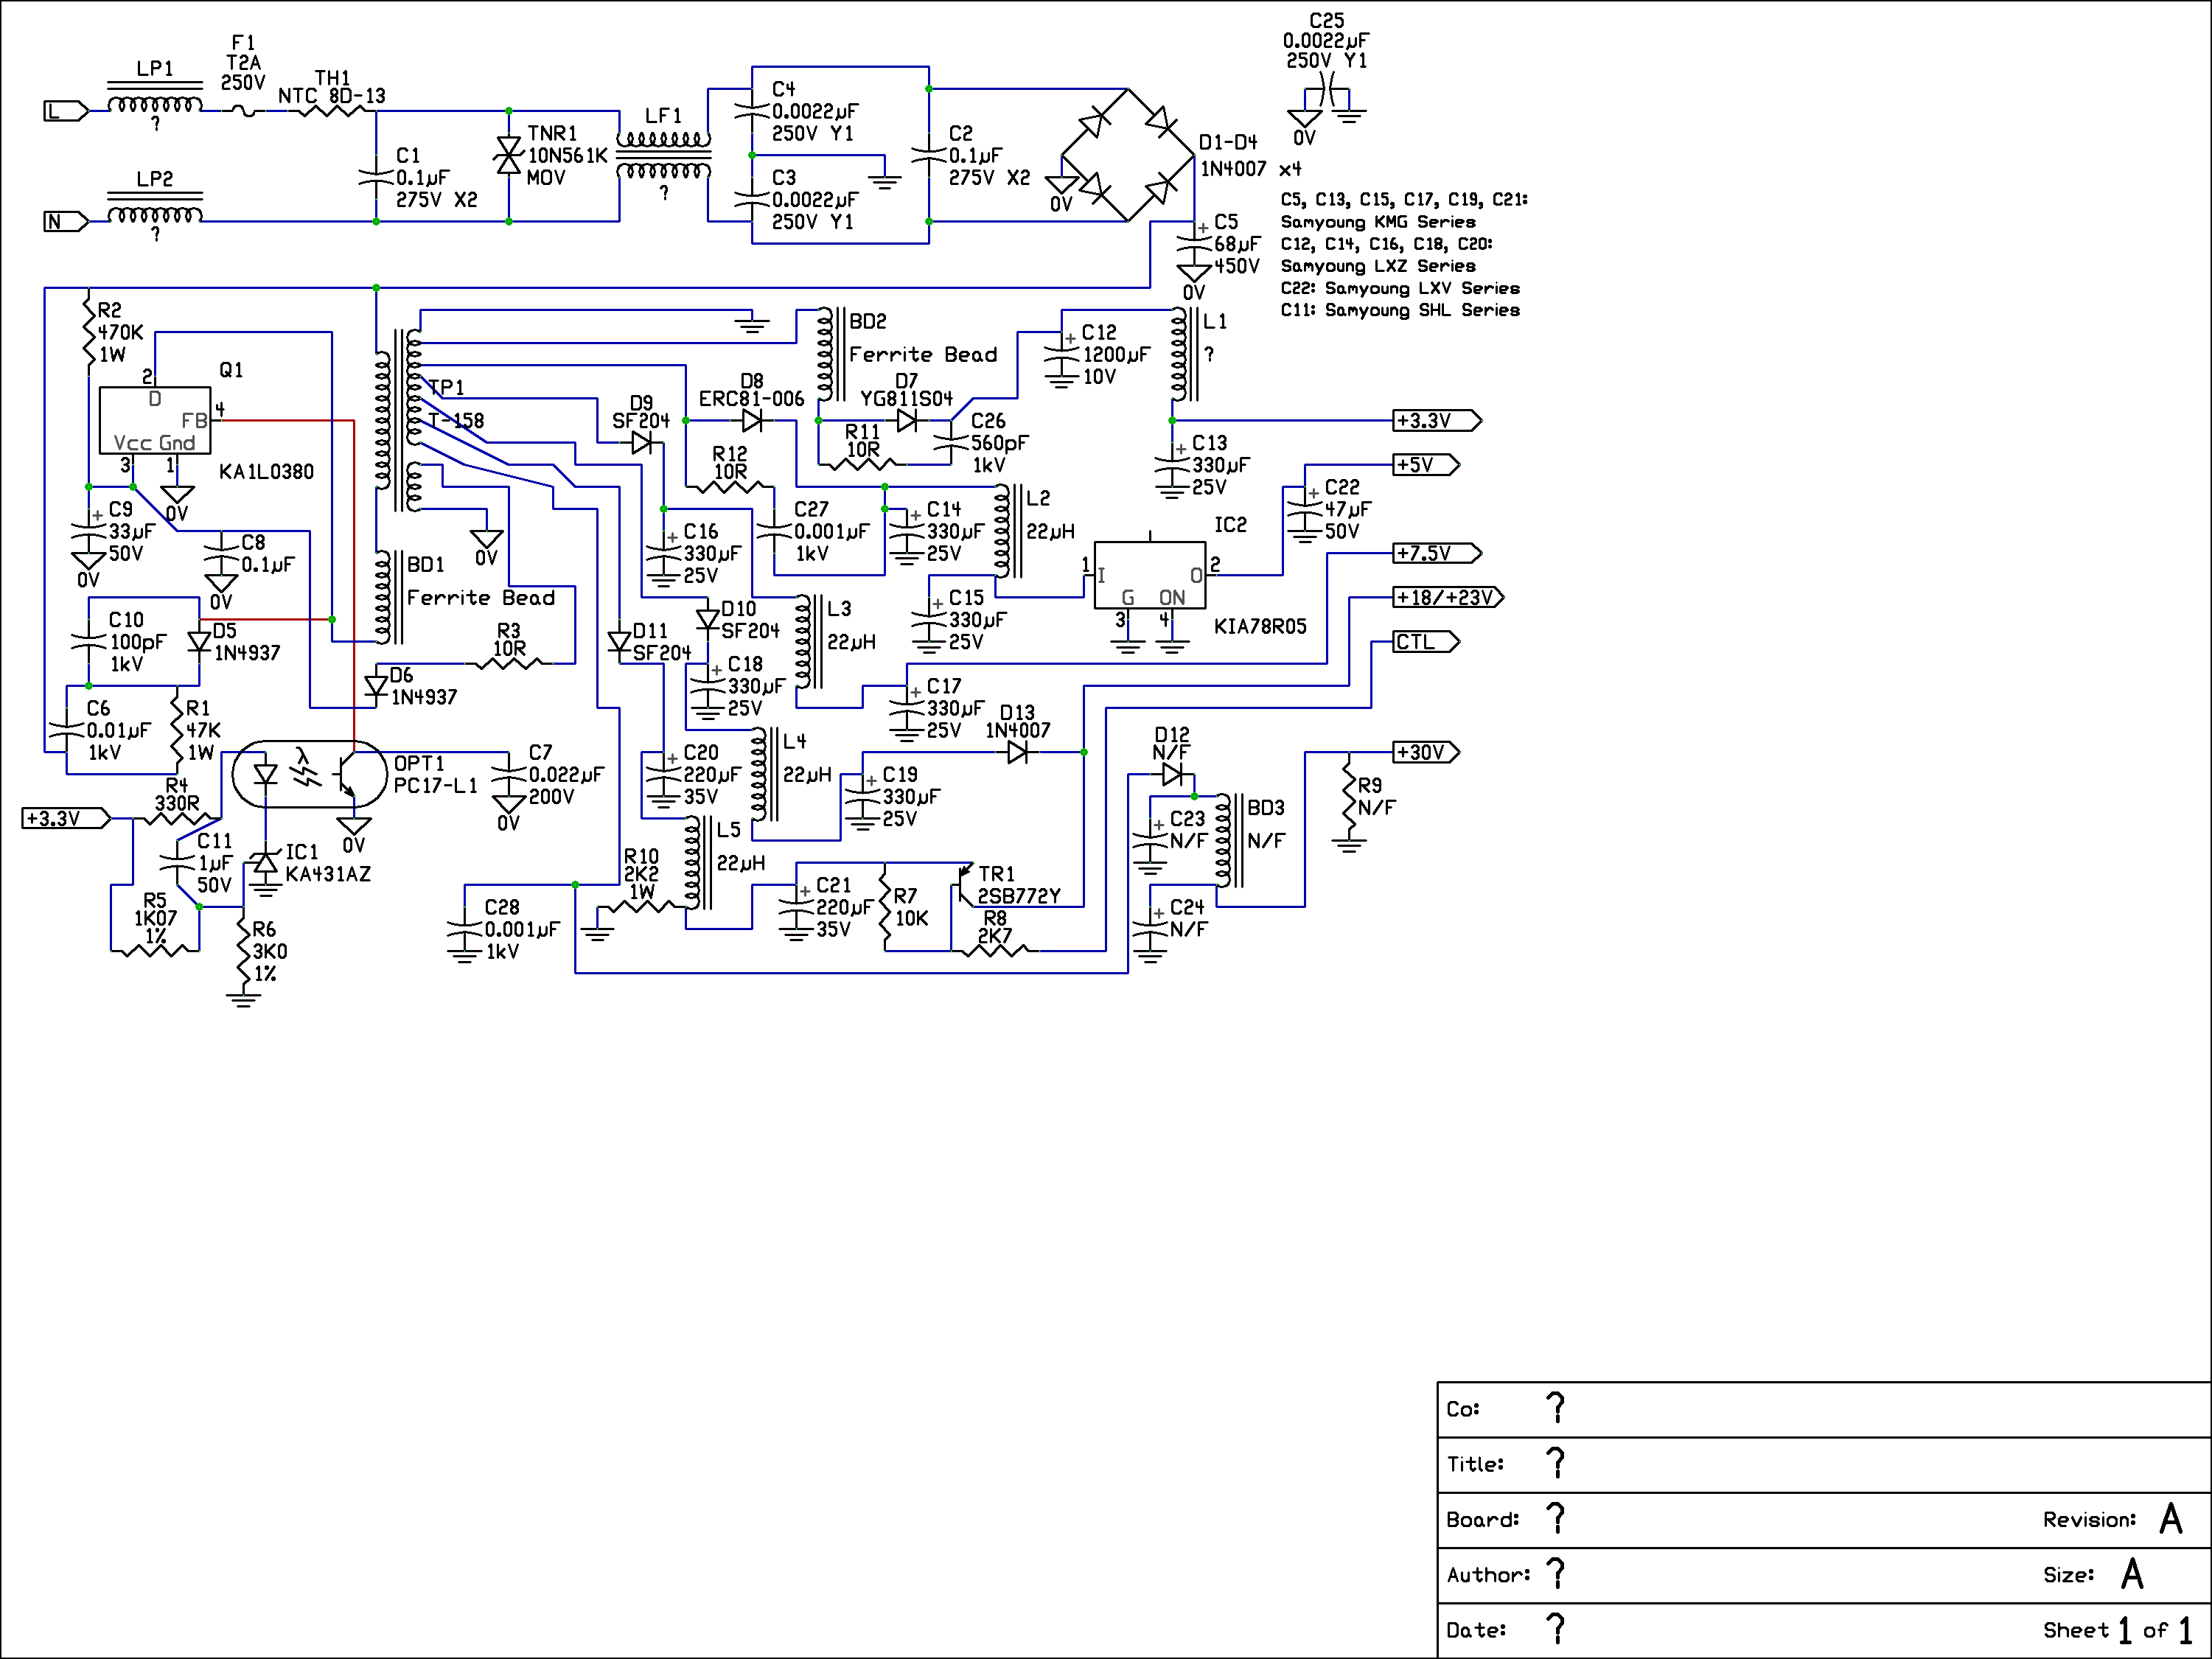Select the +3.3V output port
The width and height of the screenshot is (2212, 1659).
point(1437,420)
